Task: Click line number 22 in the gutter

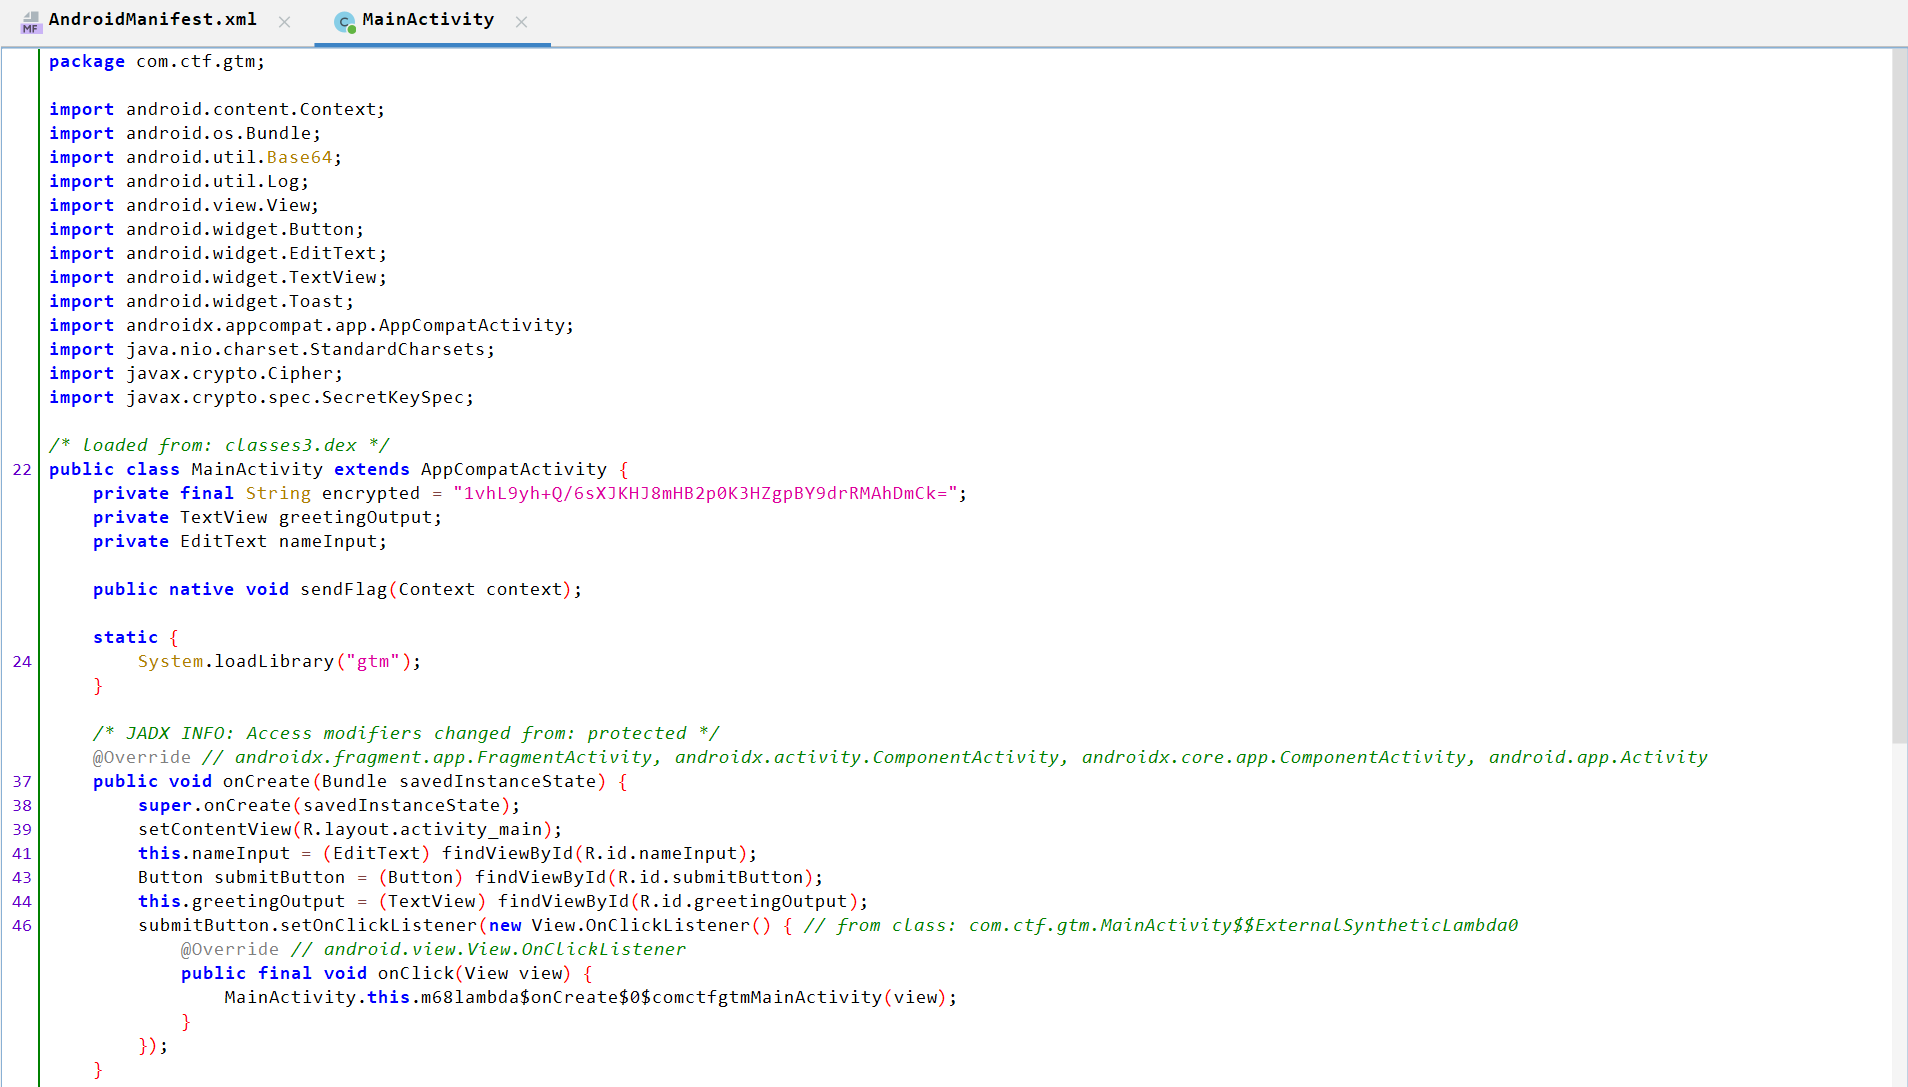Action: click(22, 470)
